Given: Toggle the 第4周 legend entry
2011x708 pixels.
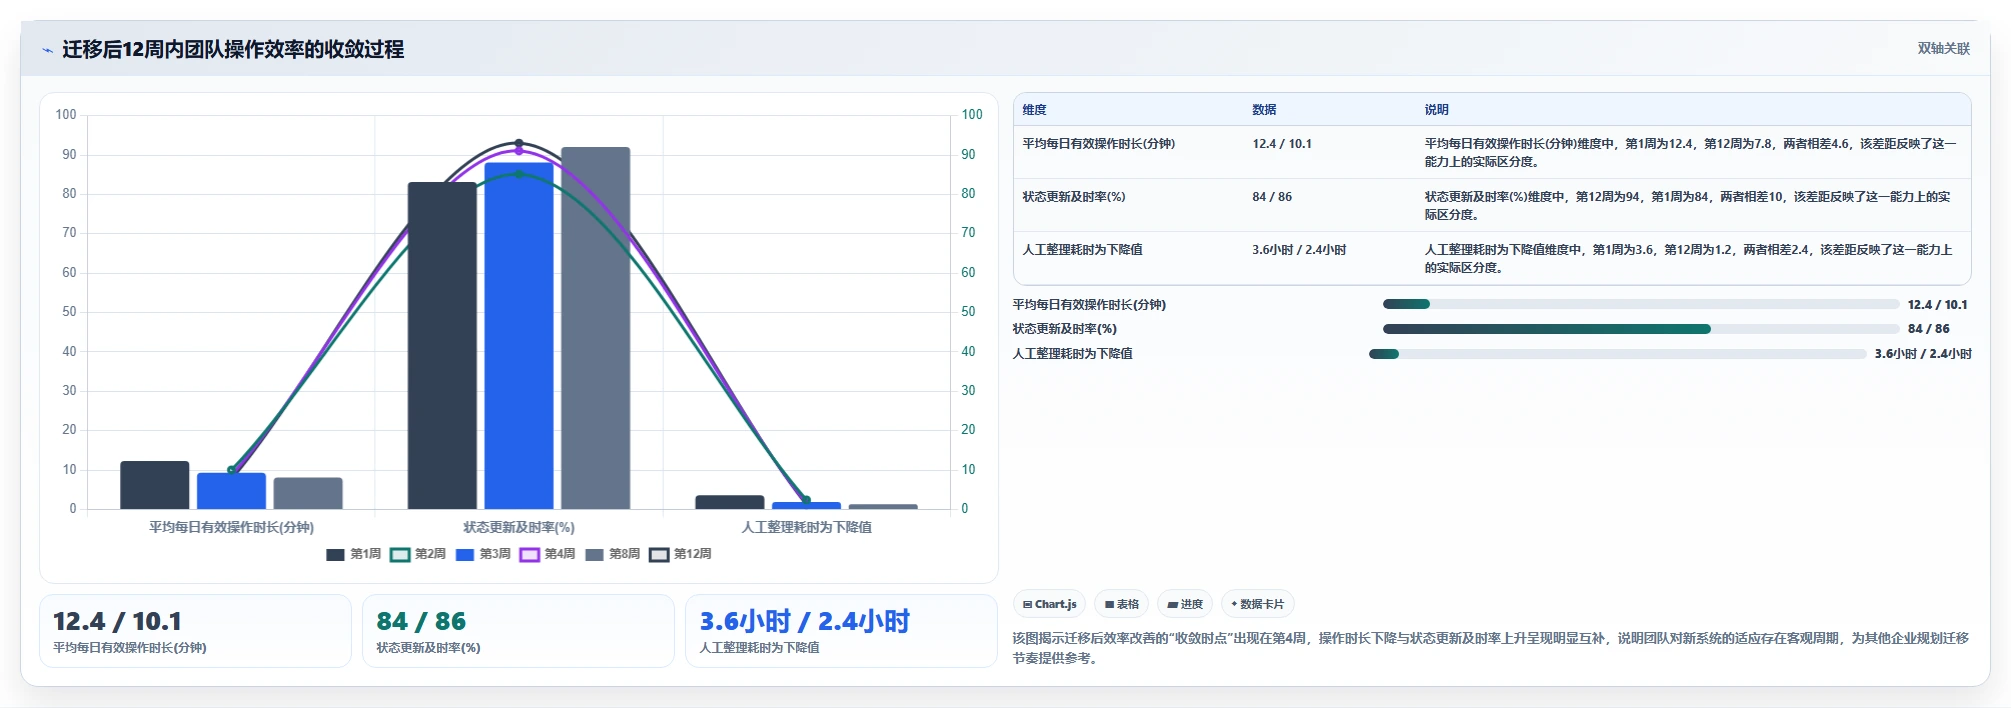Looking at the screenshot, I should tap(547, 554).
